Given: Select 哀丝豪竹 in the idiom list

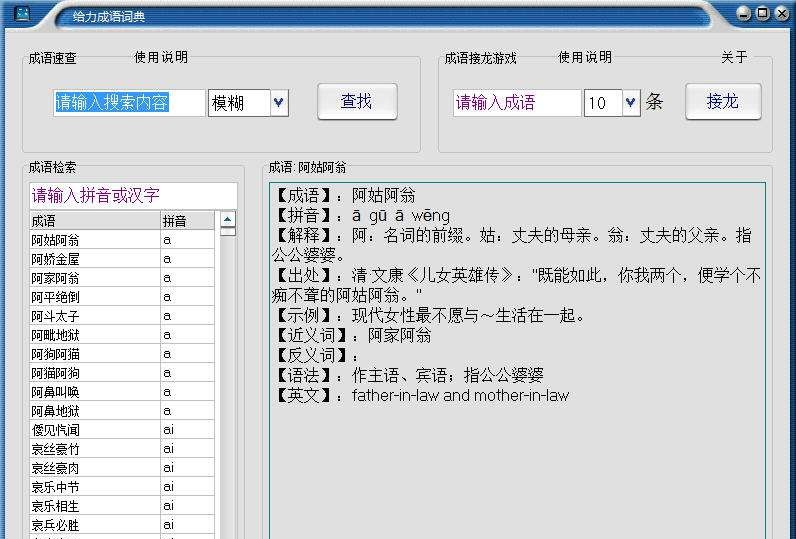Looking at the screenshot, I should [122, 449].
